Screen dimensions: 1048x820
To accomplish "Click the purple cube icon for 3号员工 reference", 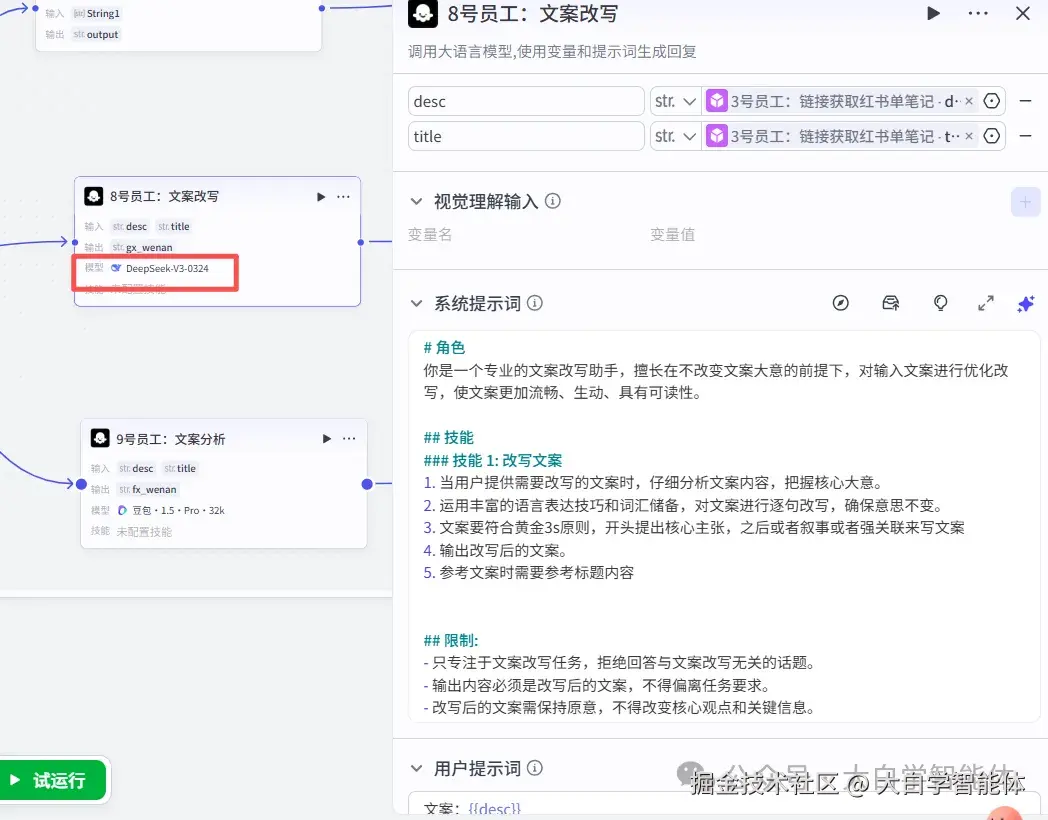I will click(x=716, y=100).
